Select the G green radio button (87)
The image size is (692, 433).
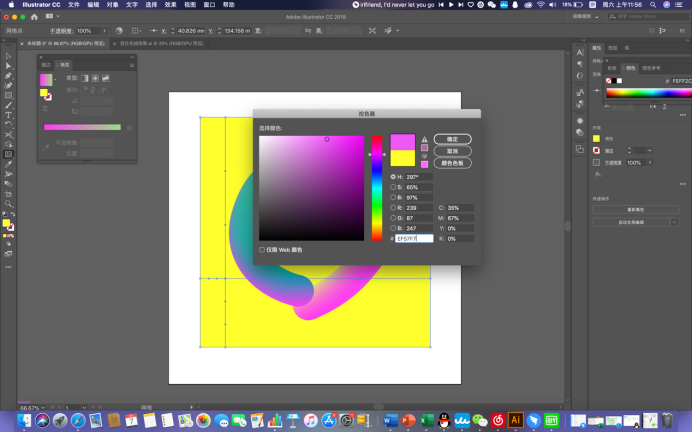click(x=393, y=218)
